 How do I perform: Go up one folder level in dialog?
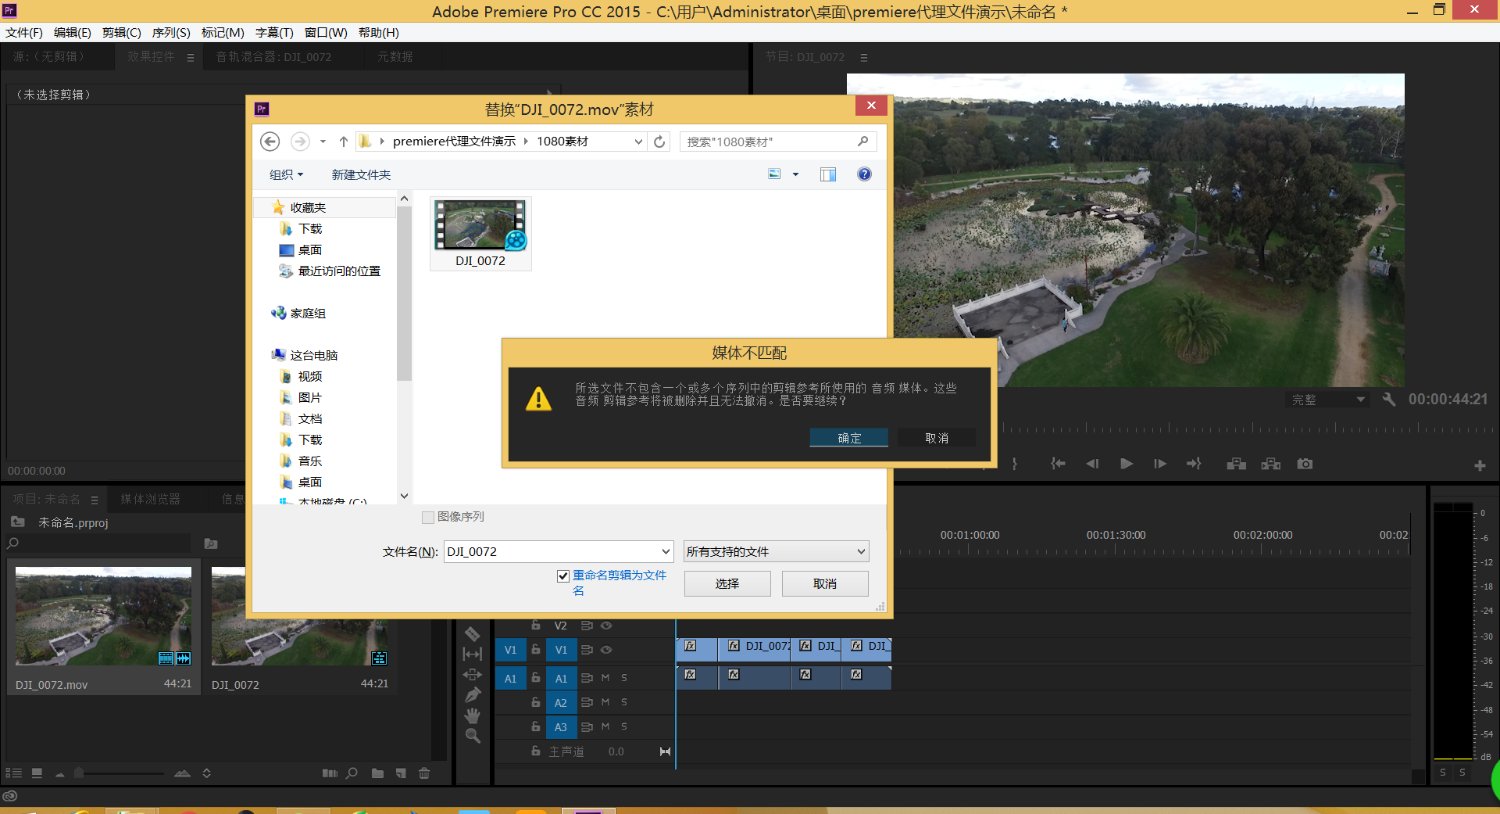pyautogui.click(x=343, y=142)
